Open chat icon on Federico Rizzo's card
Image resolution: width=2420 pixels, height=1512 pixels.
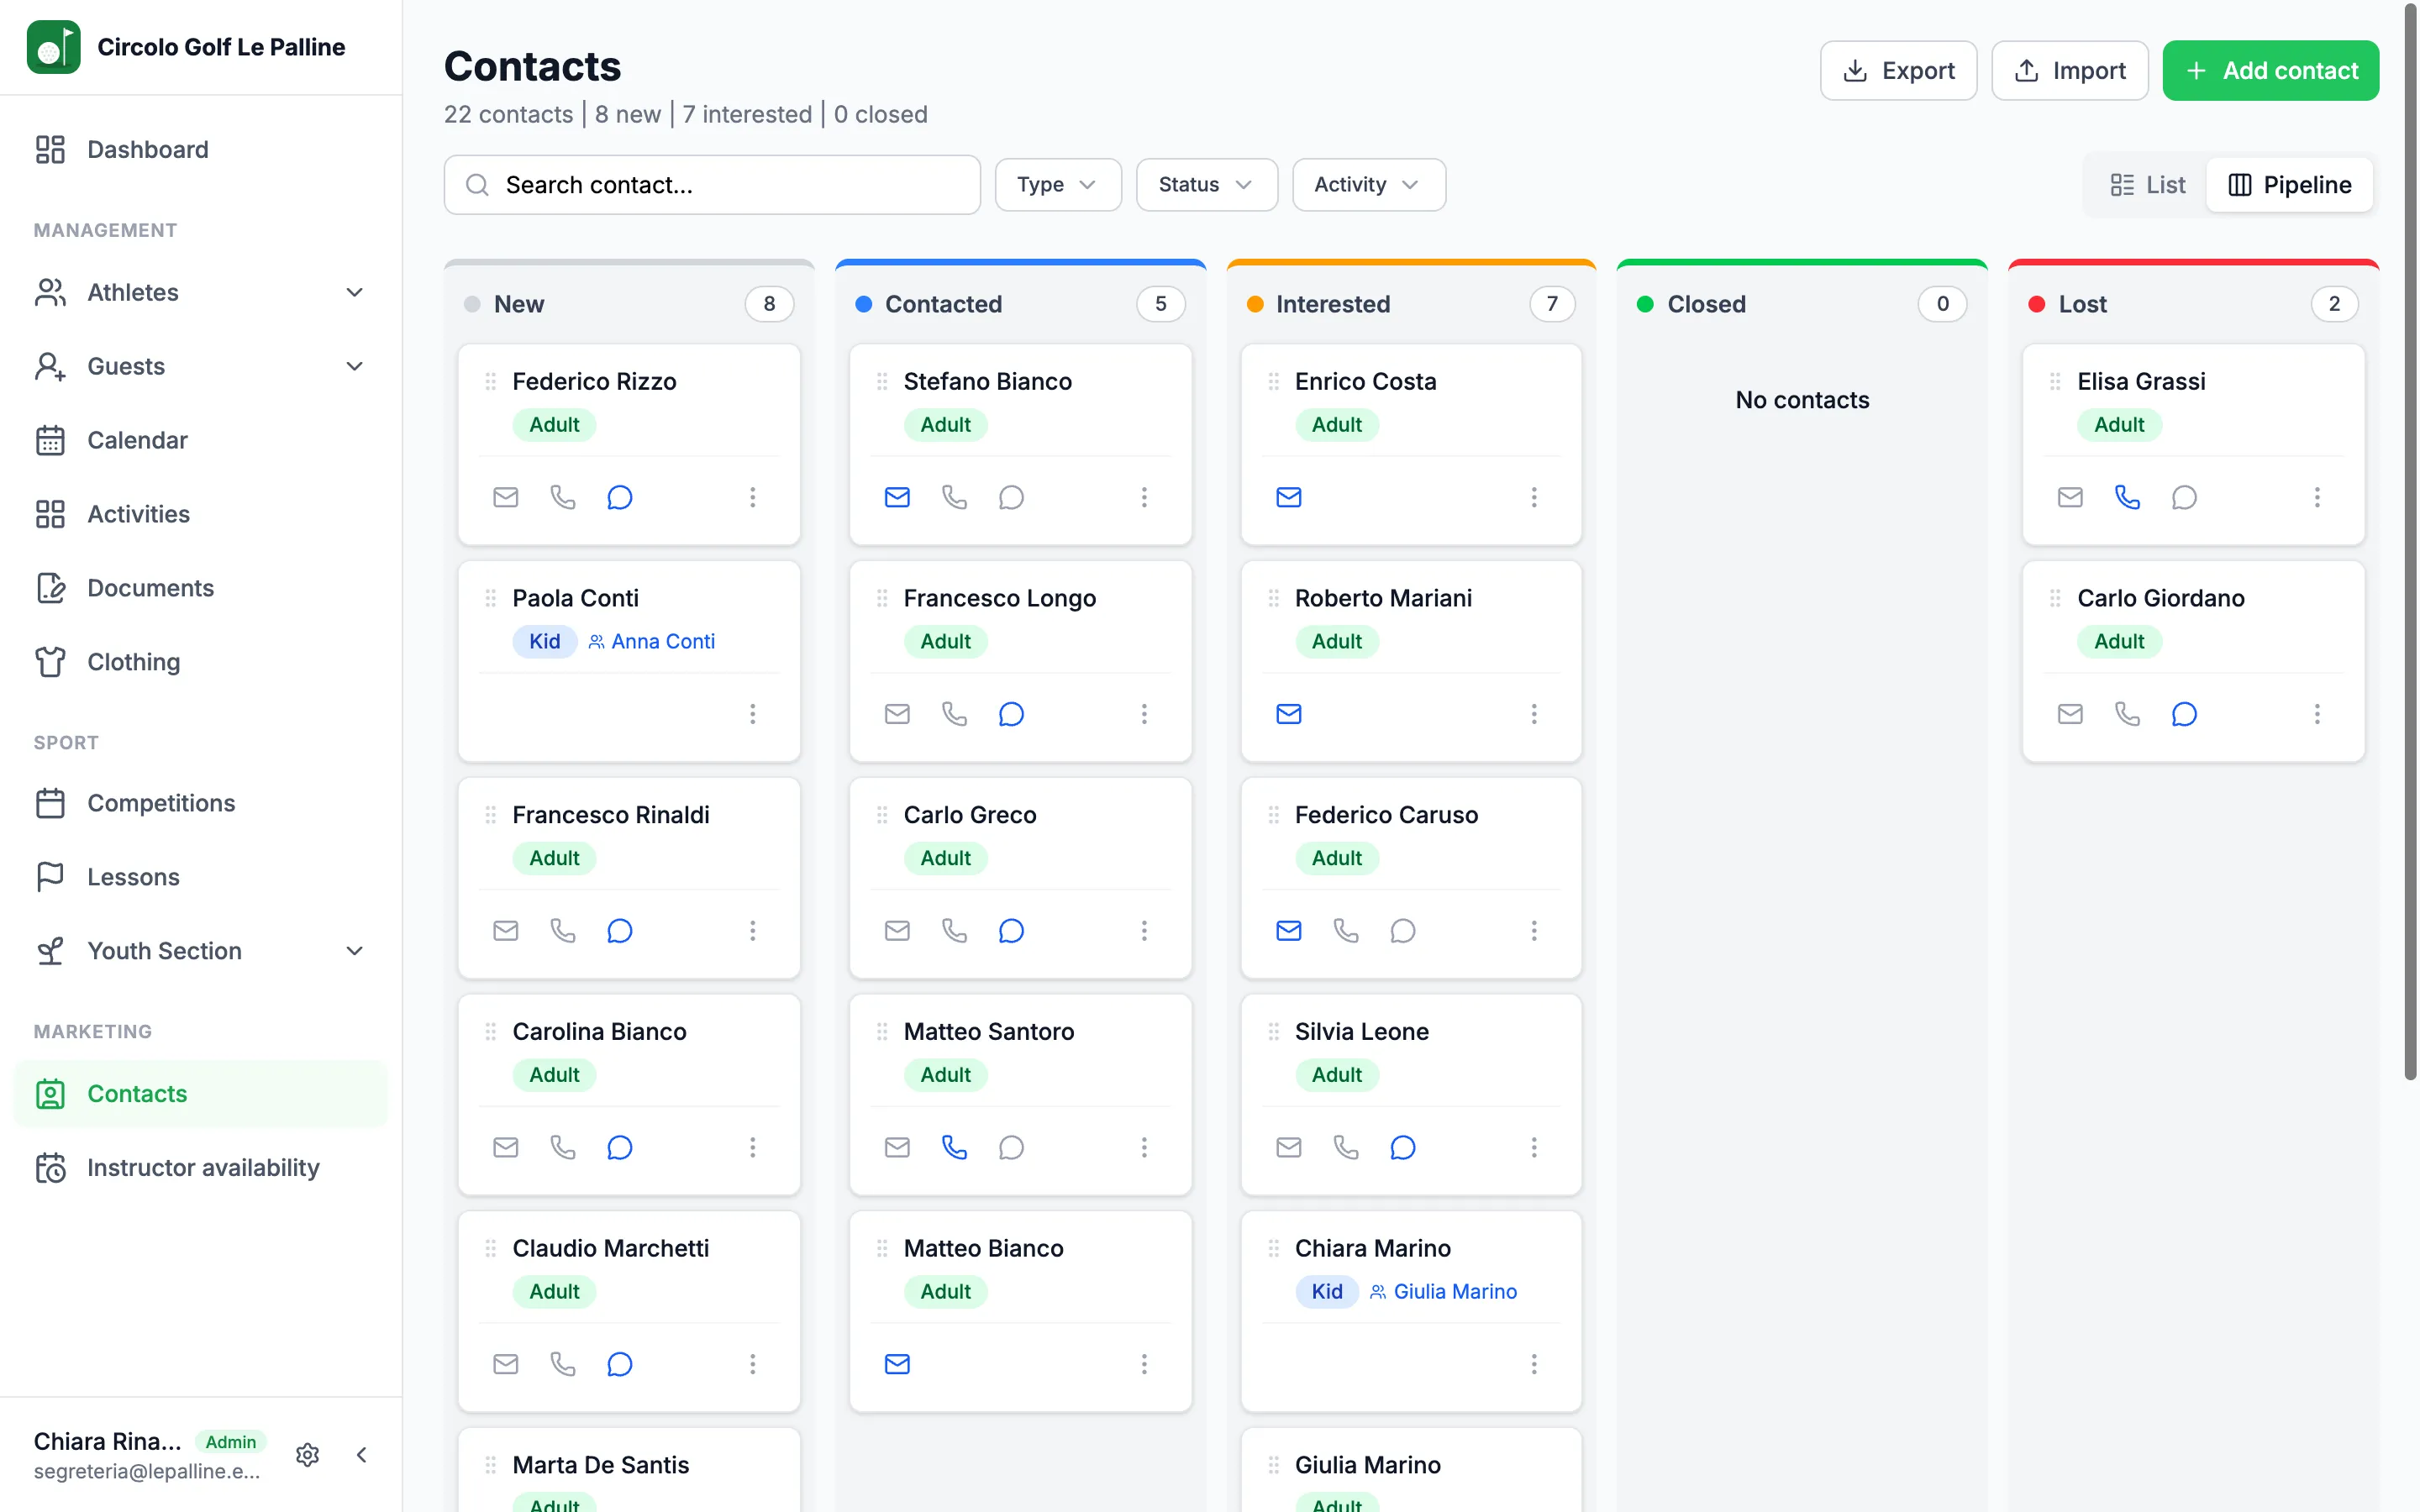(x=620, y=497)
